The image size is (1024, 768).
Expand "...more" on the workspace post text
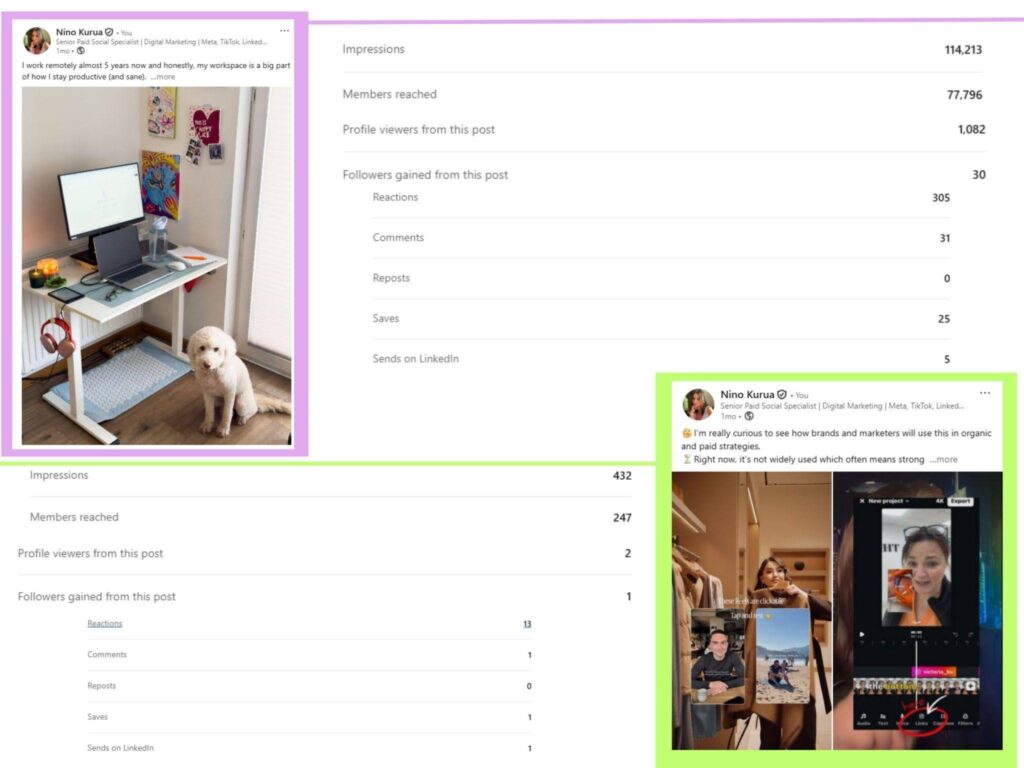pyautogui.click(x=163, y=77)
